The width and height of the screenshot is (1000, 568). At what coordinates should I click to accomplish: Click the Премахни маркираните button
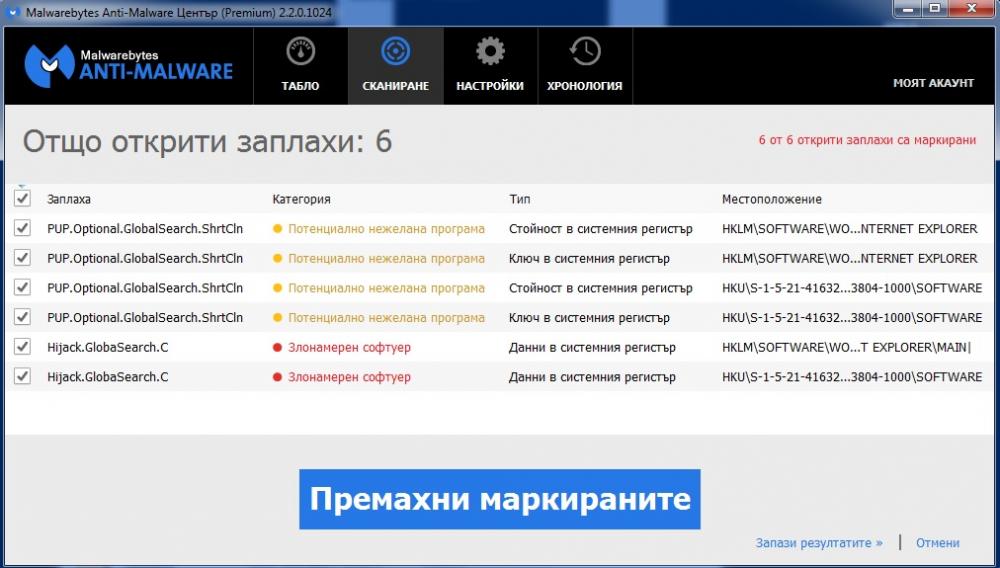click(499, 499)
